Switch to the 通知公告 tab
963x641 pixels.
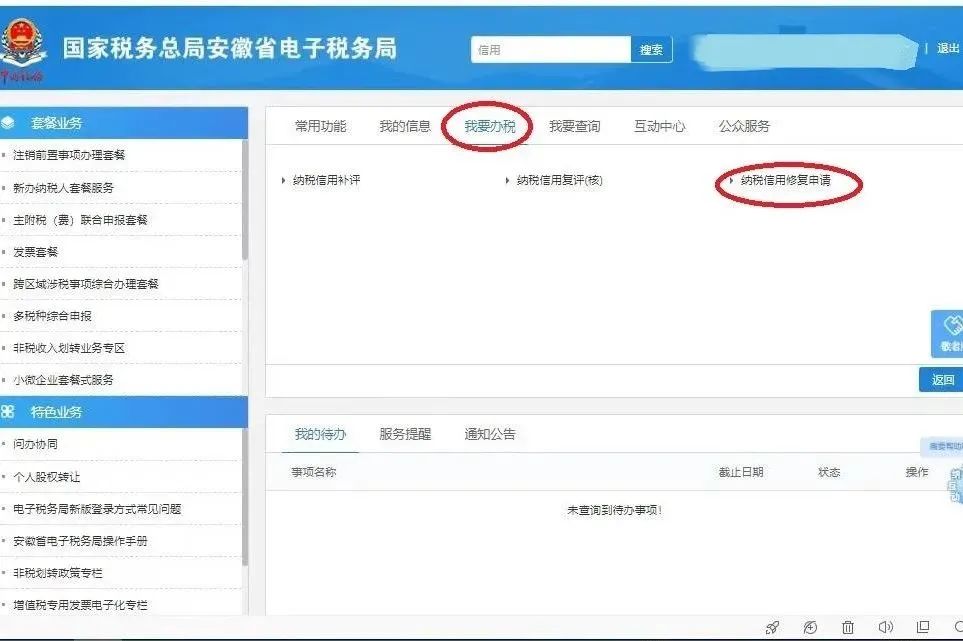490,435
